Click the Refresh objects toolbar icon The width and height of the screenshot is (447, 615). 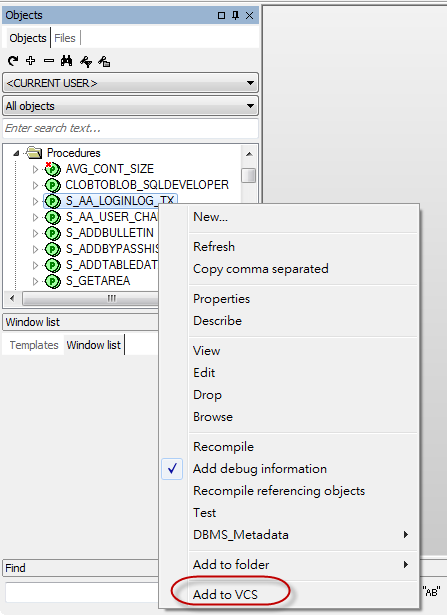[13, 61]
